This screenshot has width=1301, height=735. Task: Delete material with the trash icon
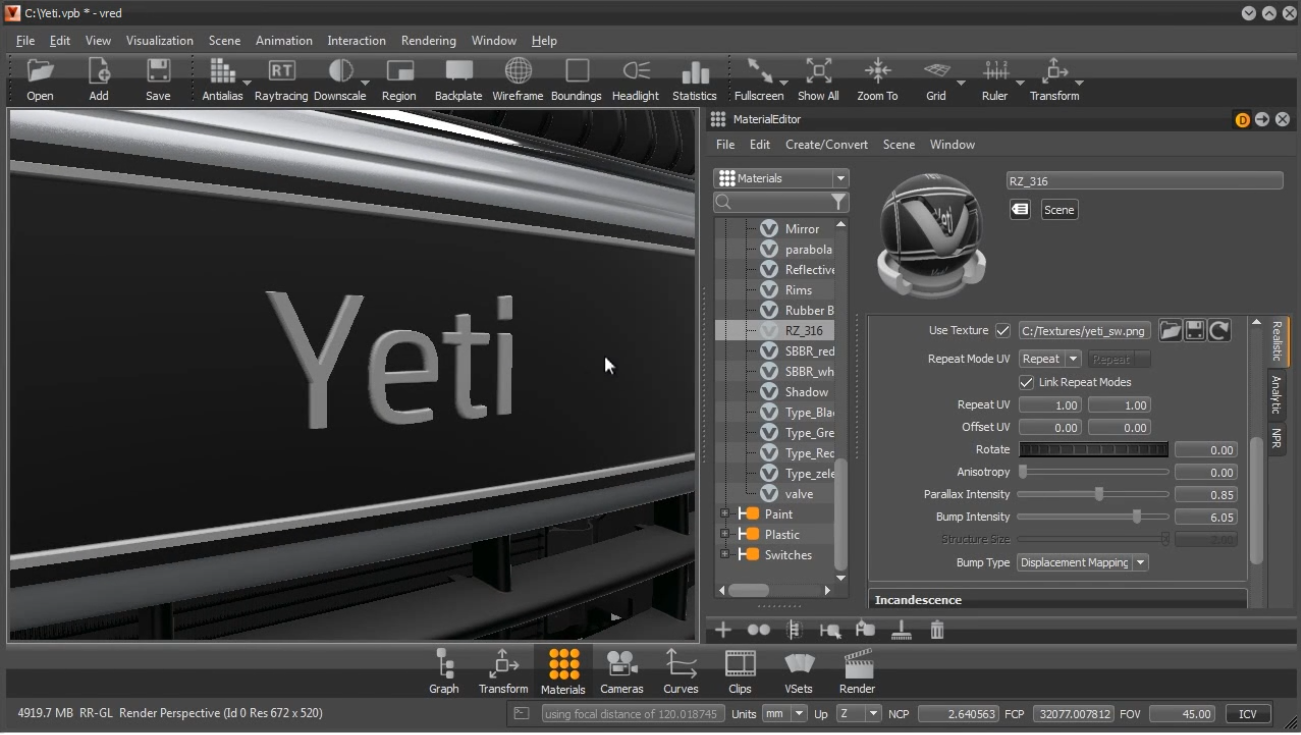(x=937, y=630)
